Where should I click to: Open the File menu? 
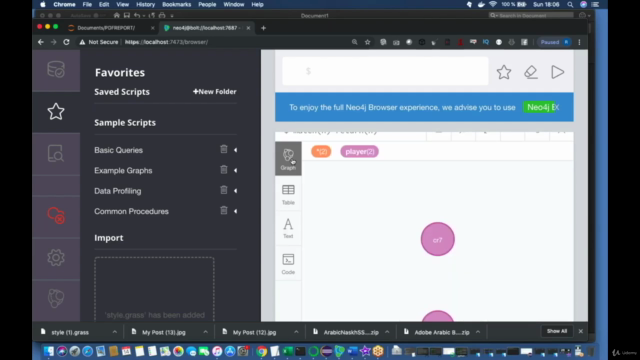pos(87,4)
